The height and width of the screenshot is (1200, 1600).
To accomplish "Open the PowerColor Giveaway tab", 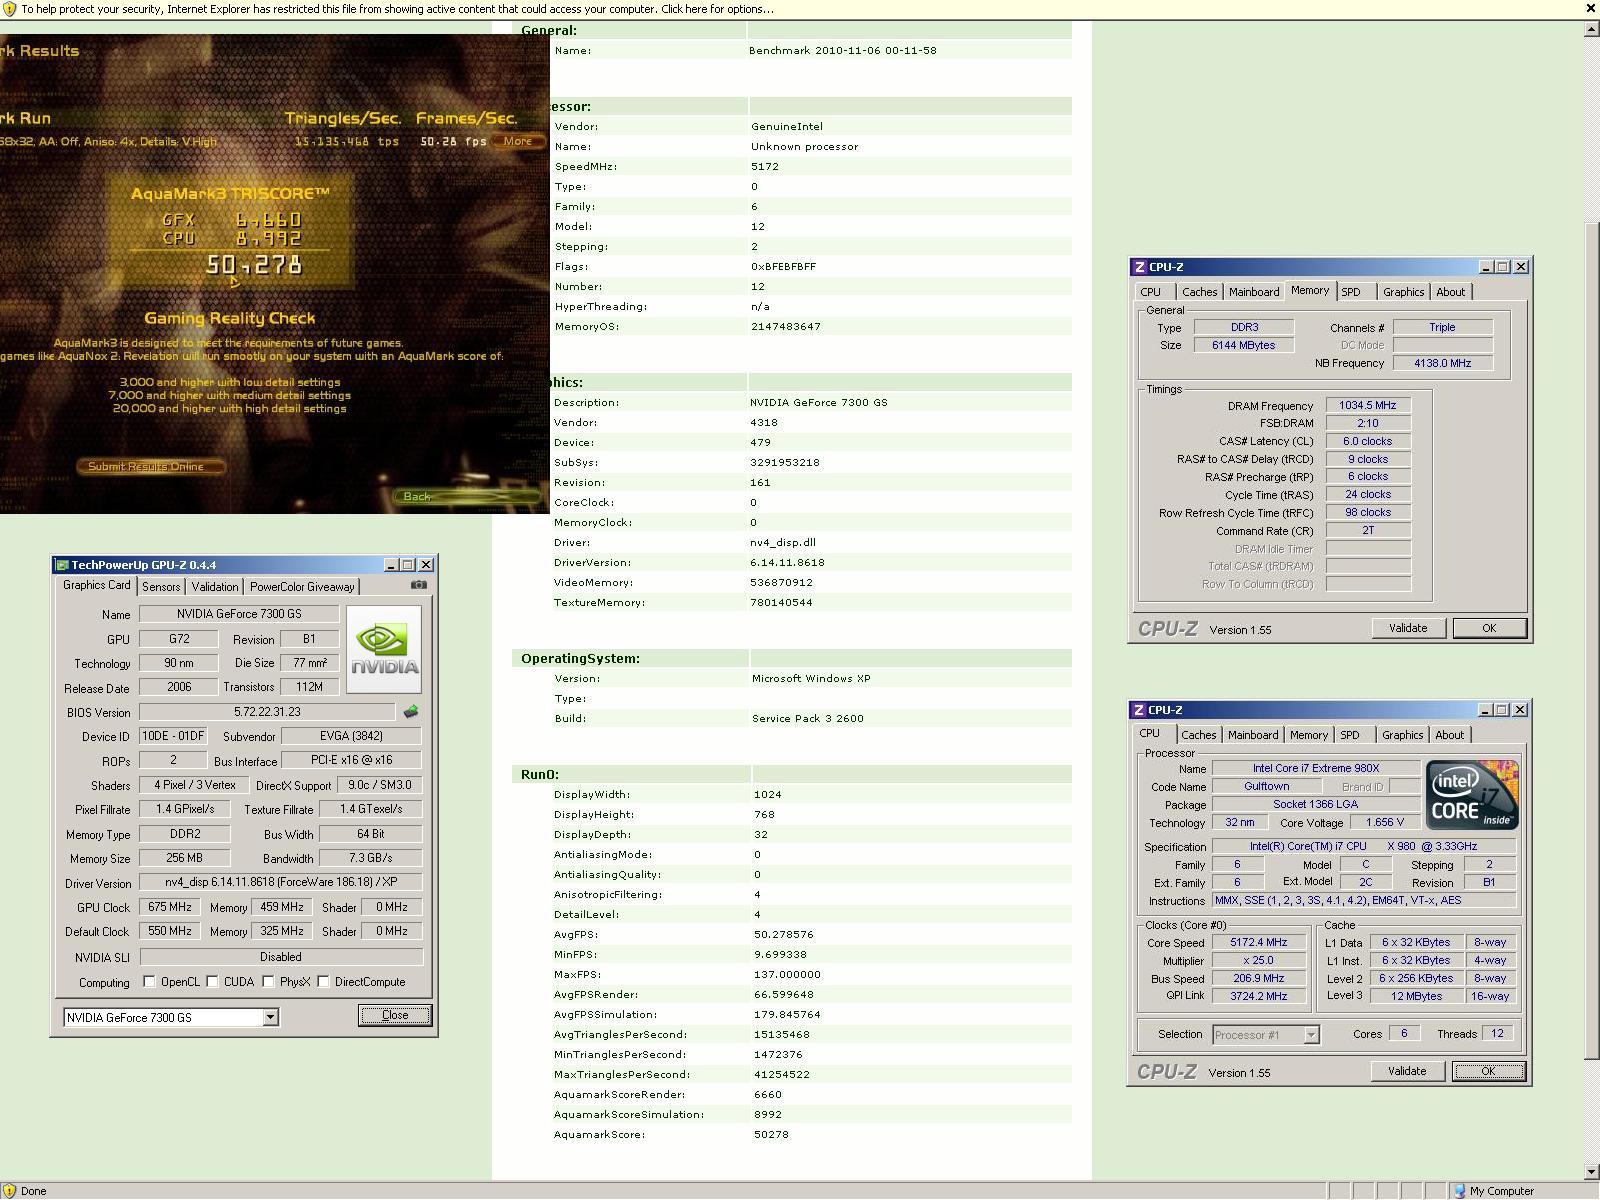I will (x=302, y=587).
